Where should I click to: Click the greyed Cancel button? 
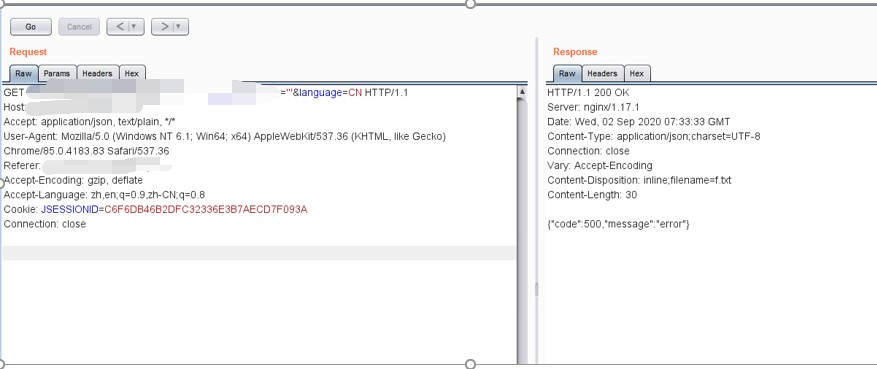pos(79,27)
